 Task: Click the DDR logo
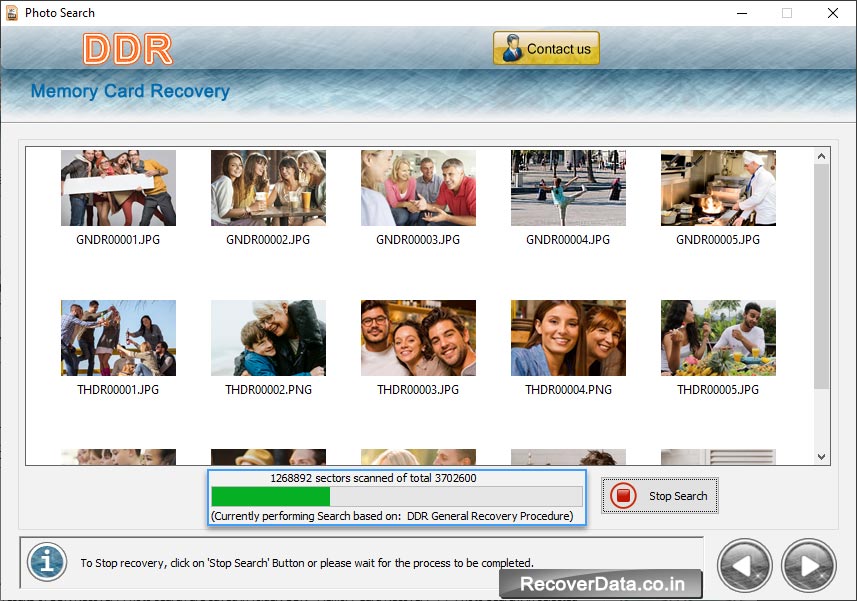127,49
